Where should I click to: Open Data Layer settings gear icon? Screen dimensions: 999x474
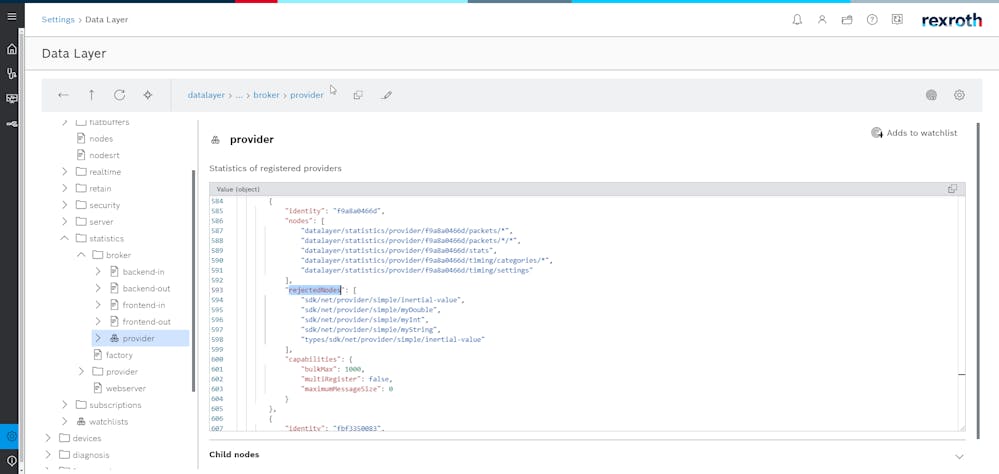959,95
